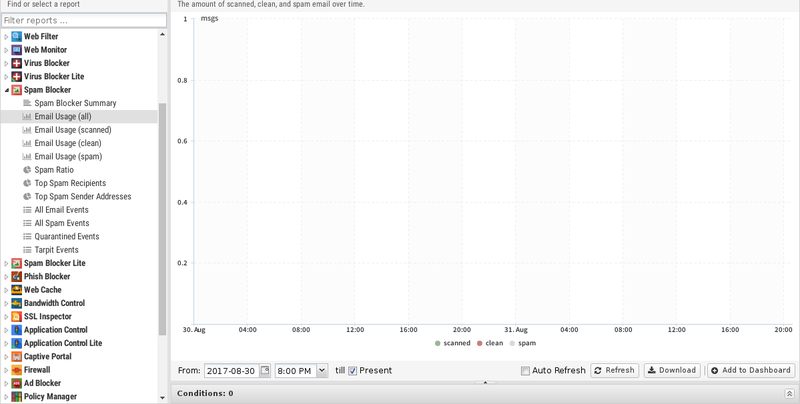Open the Email Usage (clean) report
This screenshot has width=800, height=404.
coord(68,143)
